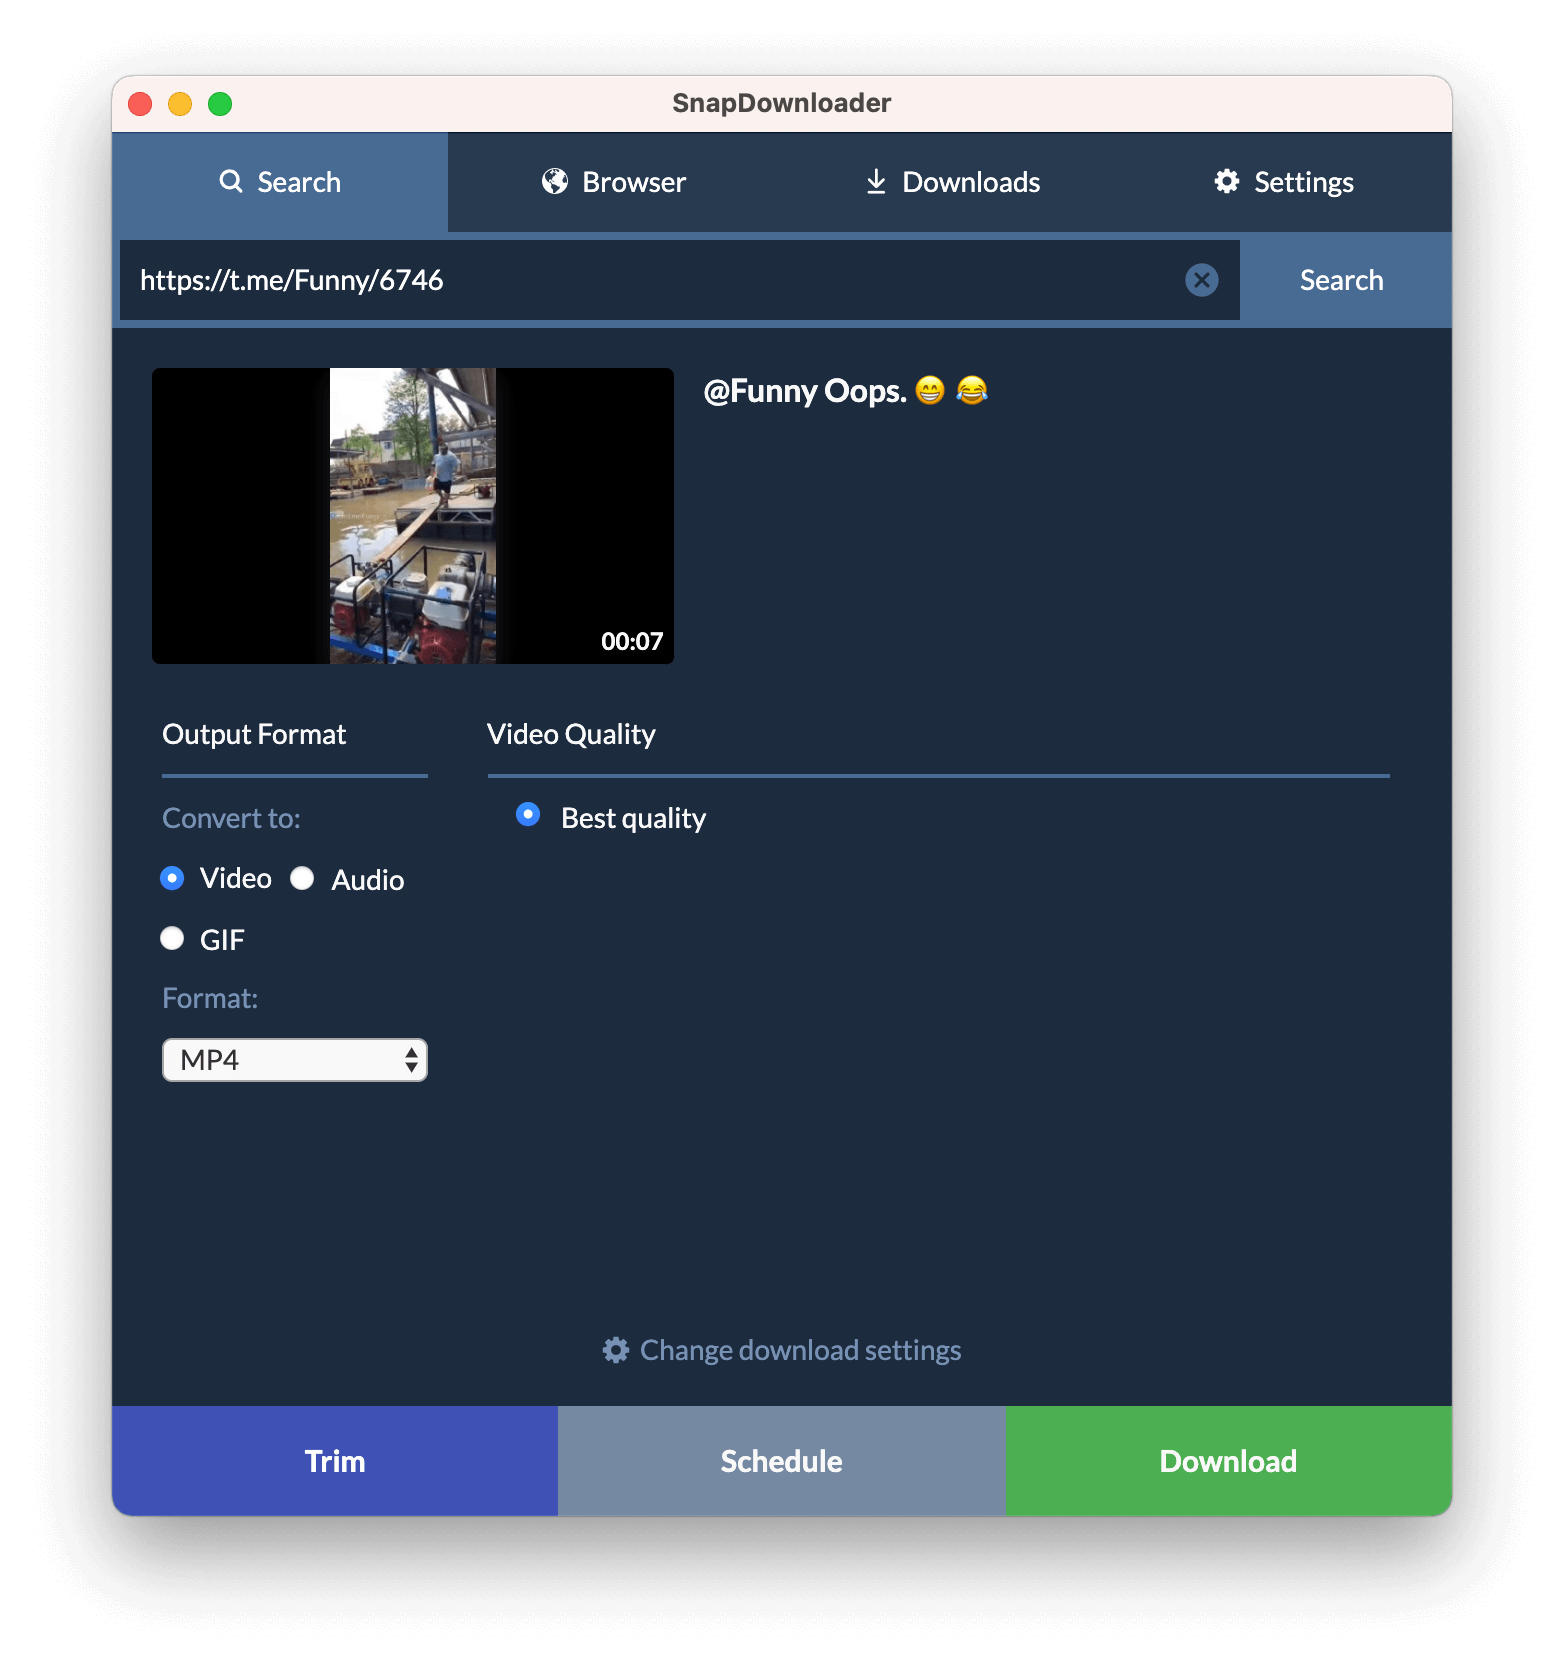Click the Search button beside URL field
This screenshot has height=1664, width=1564.
[1342, 280]
